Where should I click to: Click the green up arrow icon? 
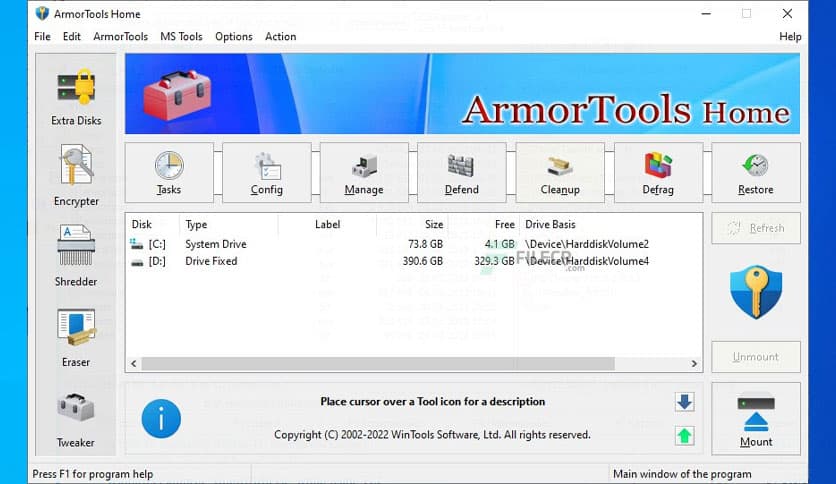coord(684,436)
